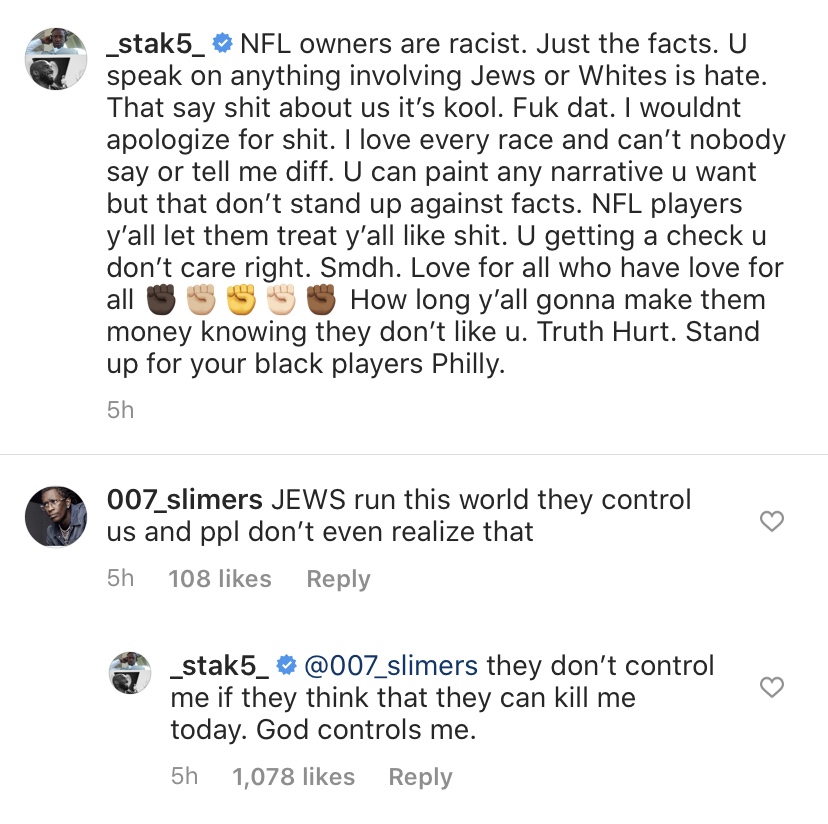Follow the @007_slimers mention link
The height and width of the screenshot is (824, 828).
[x=390, y=665]
